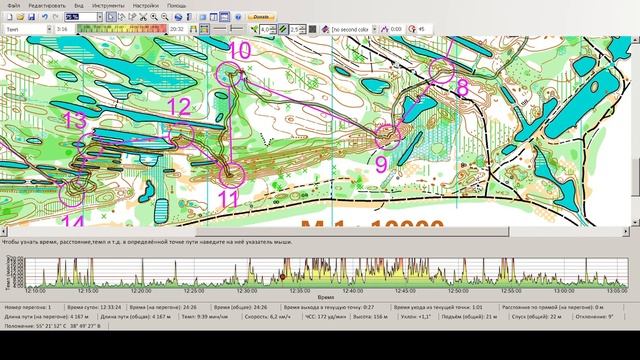
Task: Click control 8 circle on map
Action: coord(442,70)
